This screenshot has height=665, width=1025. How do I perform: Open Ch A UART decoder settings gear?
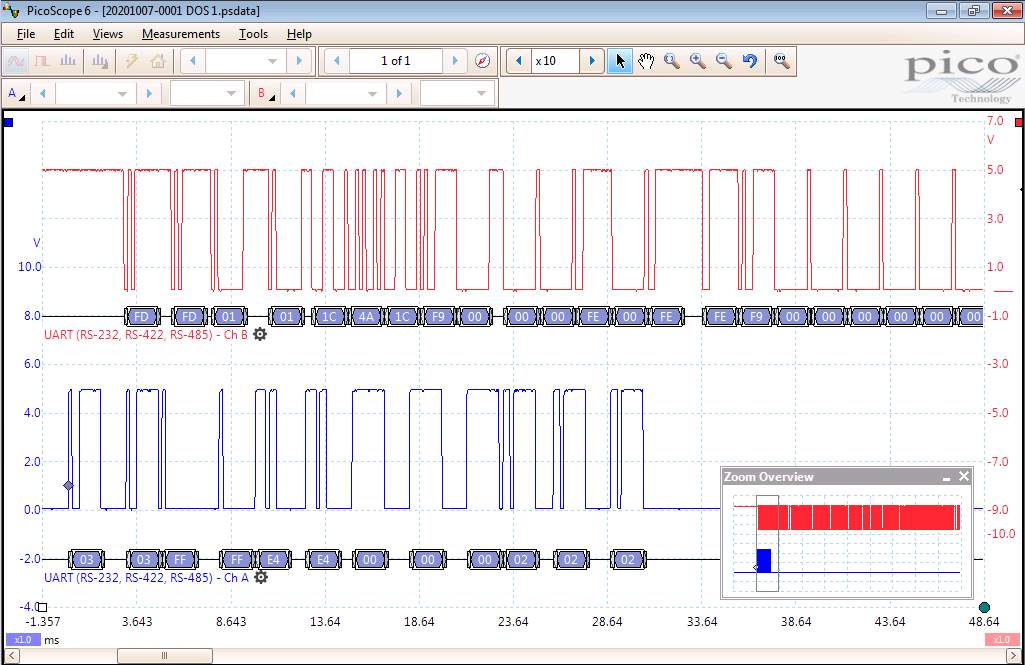[x=261, y=577]
